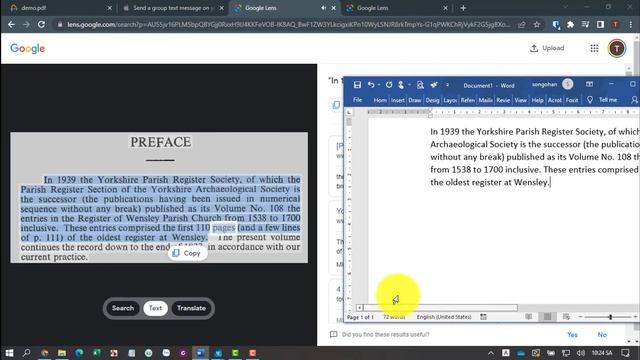The width and height of the screenshot is (640, 360).
Task: Open the Design ribbon tab
Action: click(x=432, y=100)
